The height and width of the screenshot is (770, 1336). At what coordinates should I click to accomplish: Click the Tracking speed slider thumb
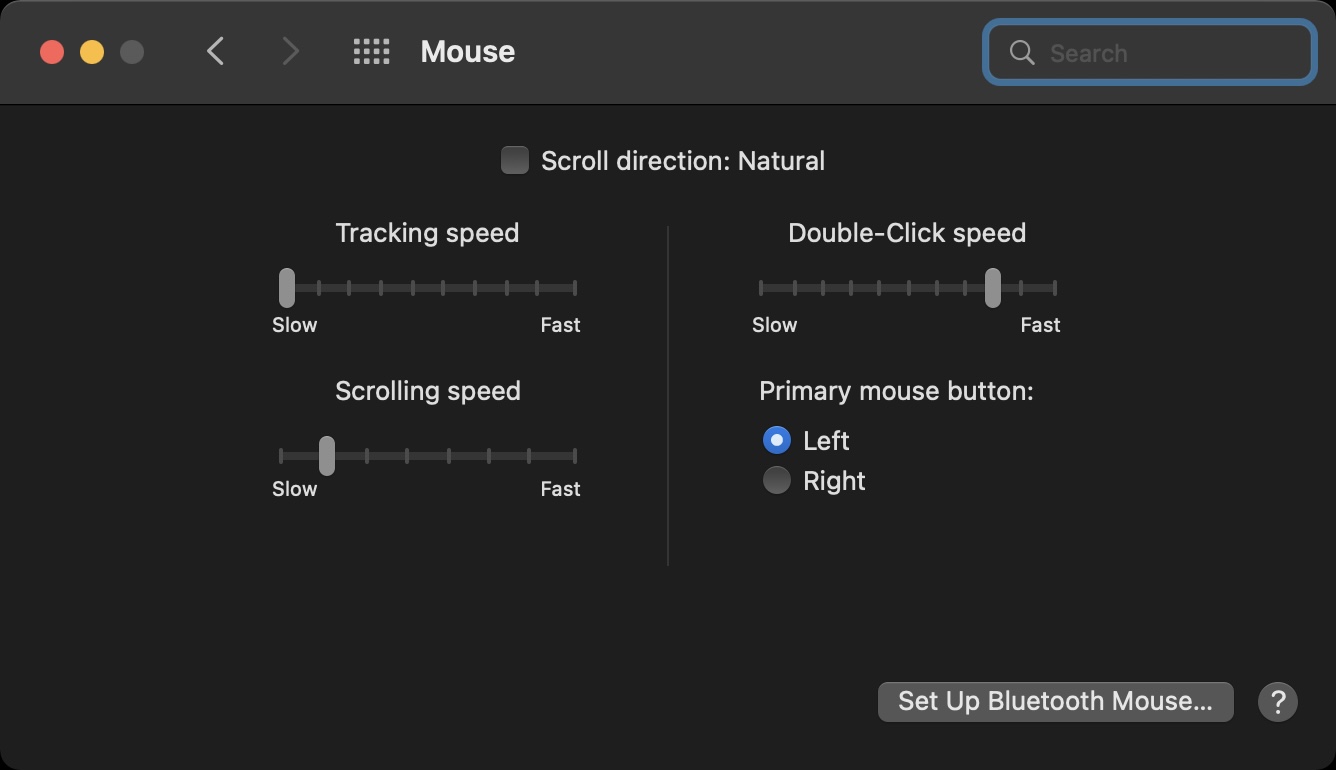[x=287, y=288]
